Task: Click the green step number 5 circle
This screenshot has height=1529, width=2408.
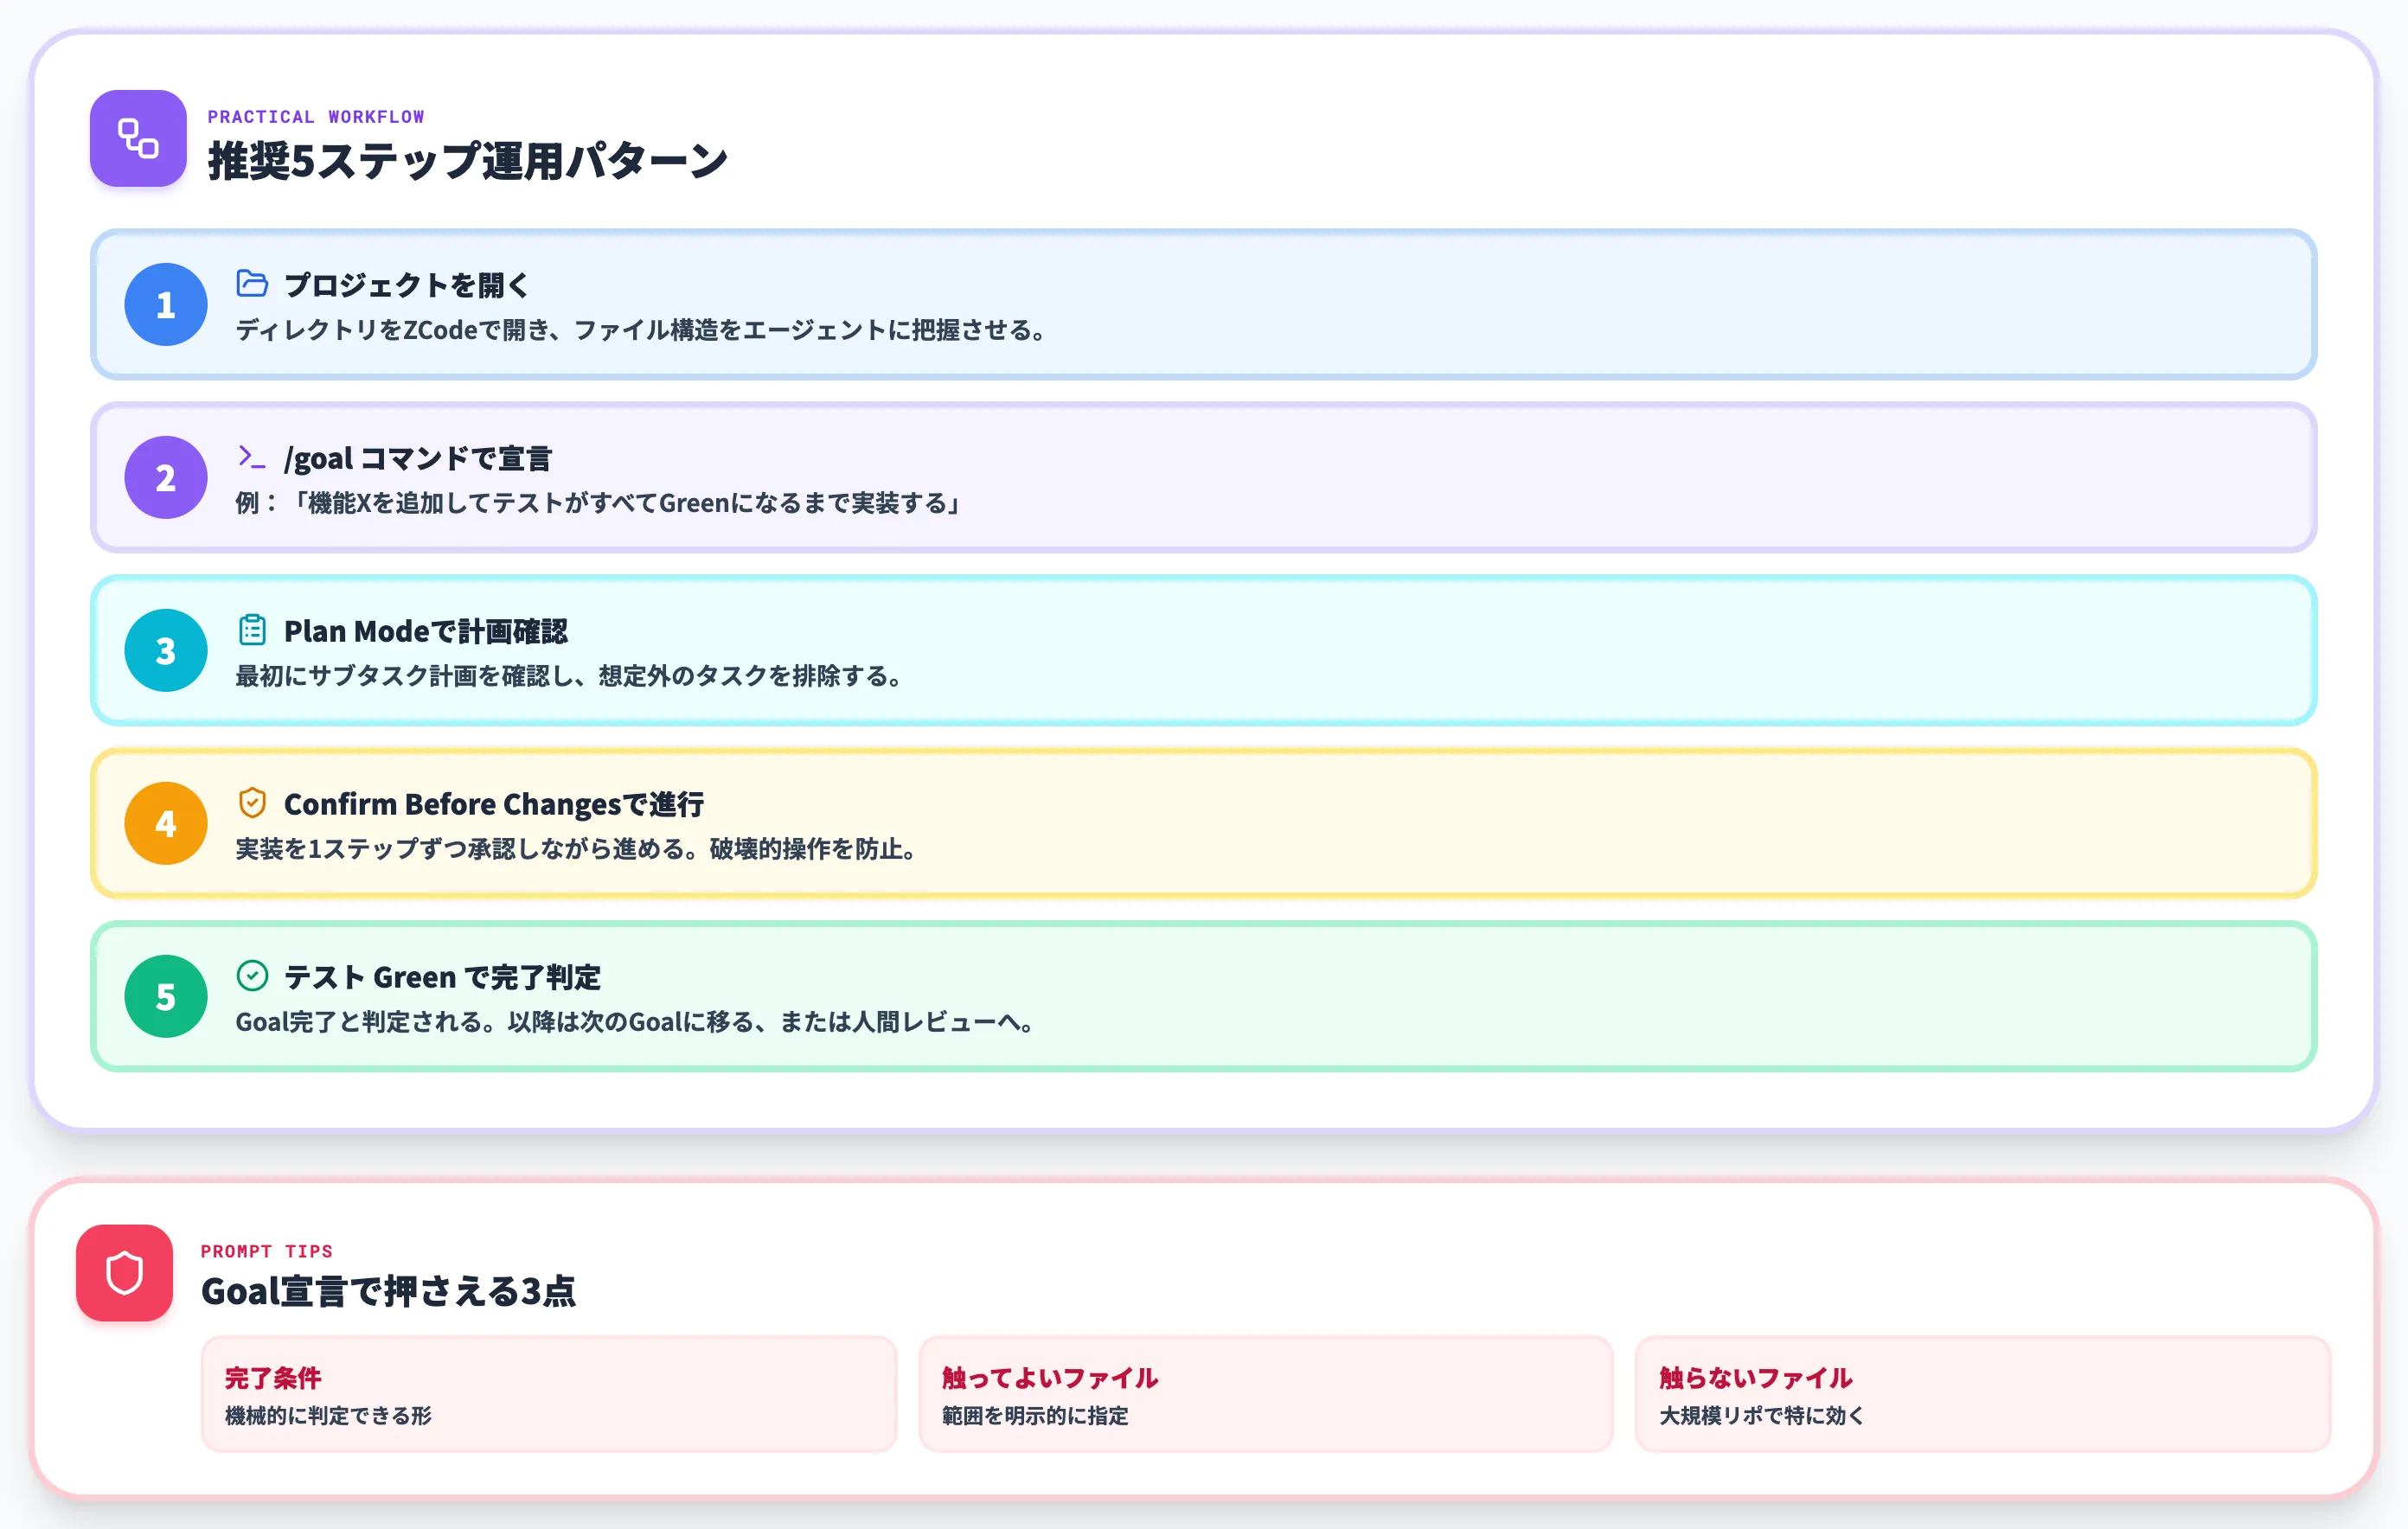Action: pyautogui.click(x=166, y=996)
